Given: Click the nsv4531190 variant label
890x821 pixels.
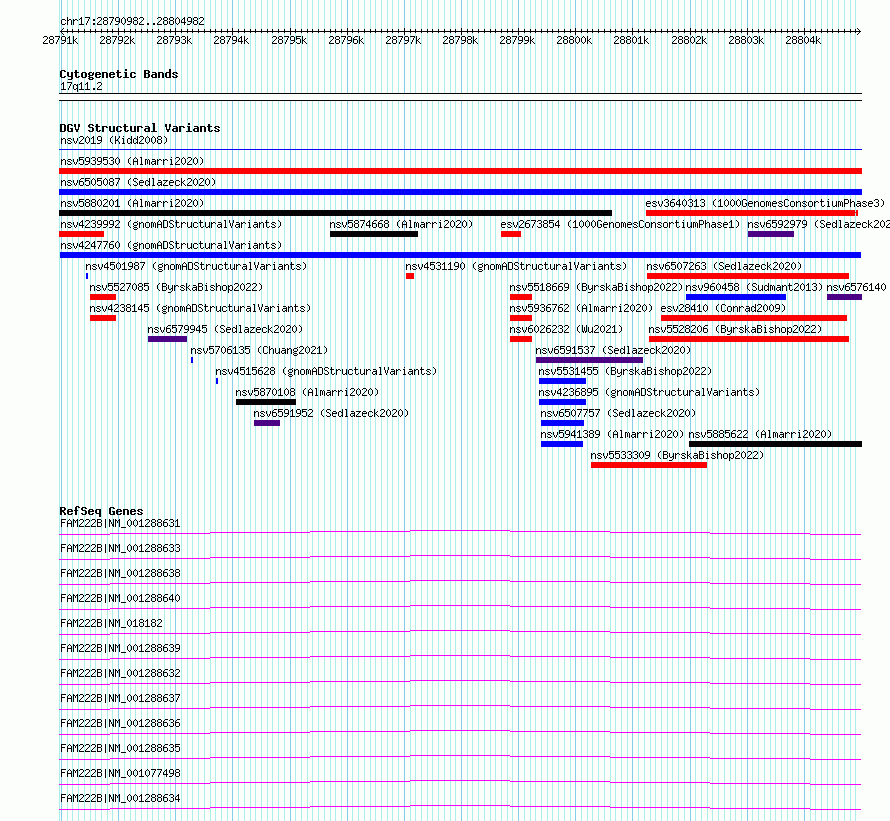Looking at the screenshot, I should tap(516, 266).
